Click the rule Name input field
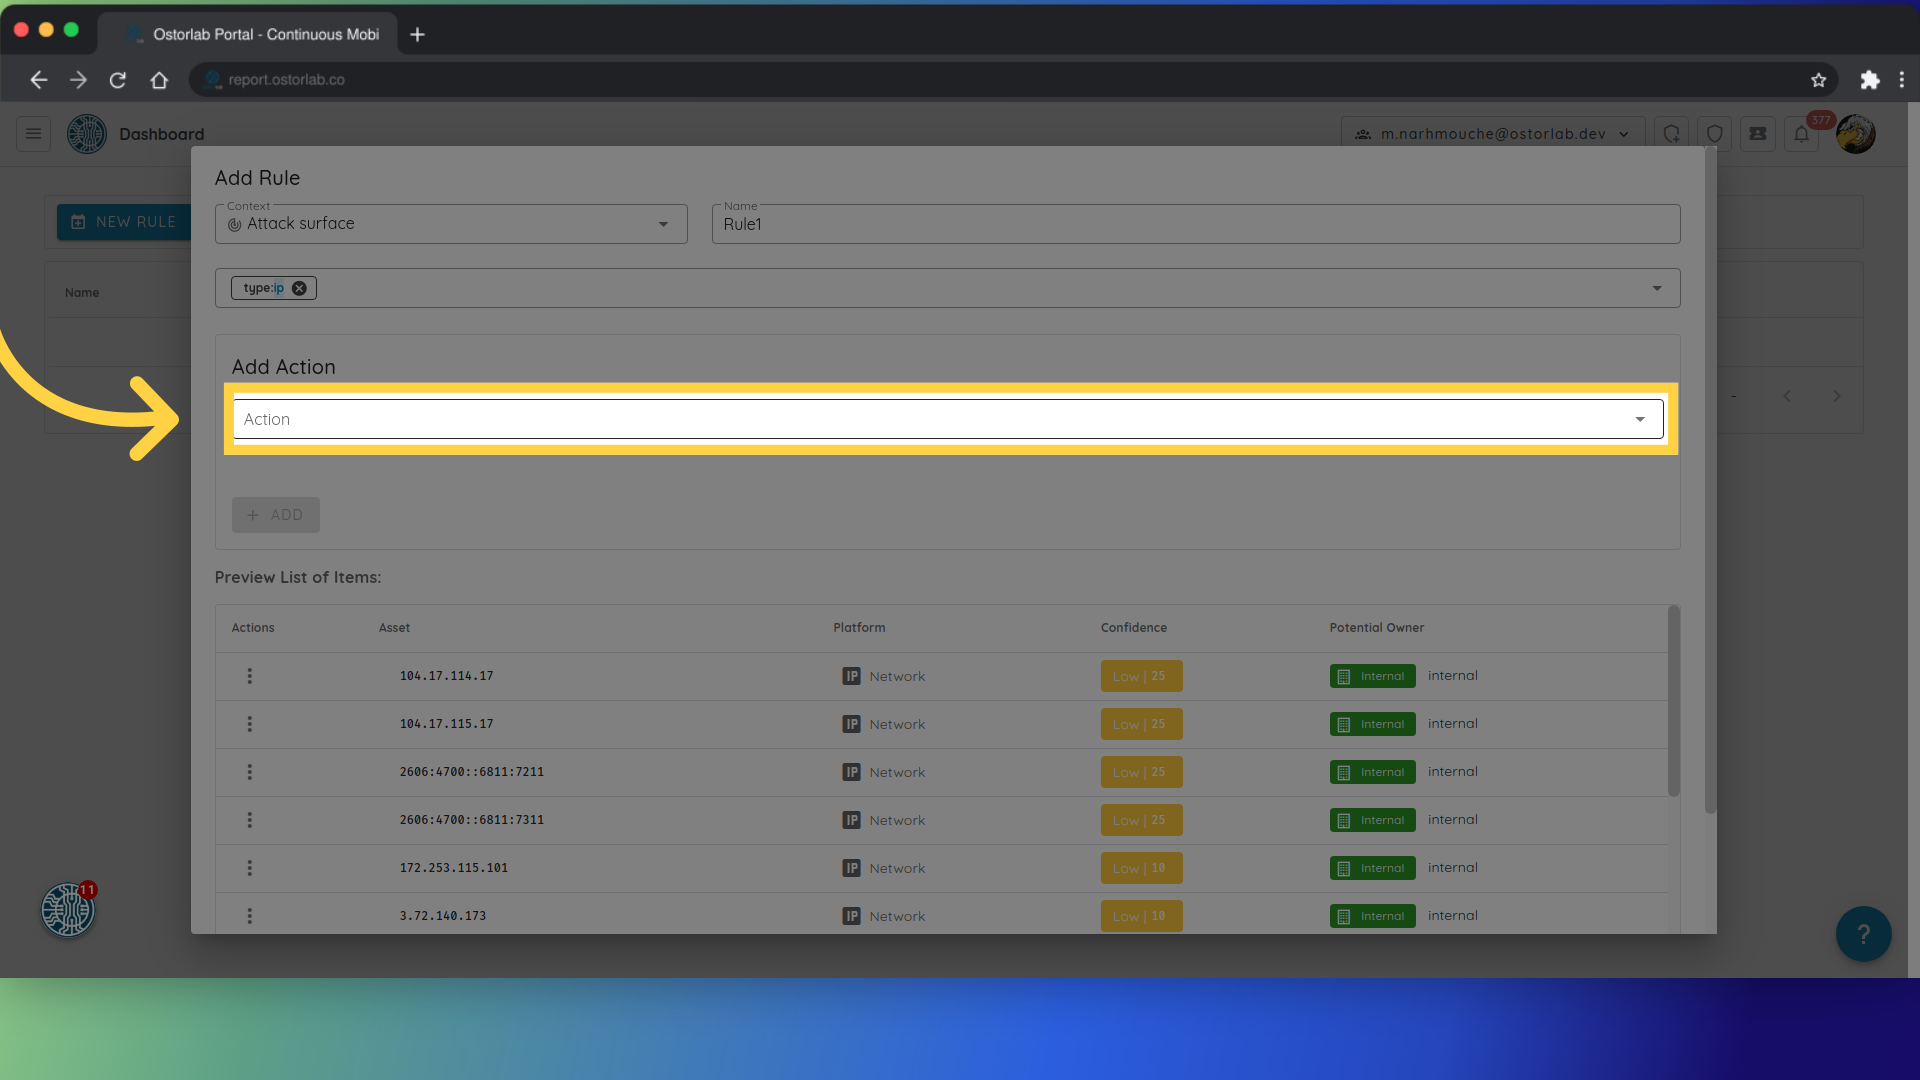 pyautogui.click(x=1195, y=225)
